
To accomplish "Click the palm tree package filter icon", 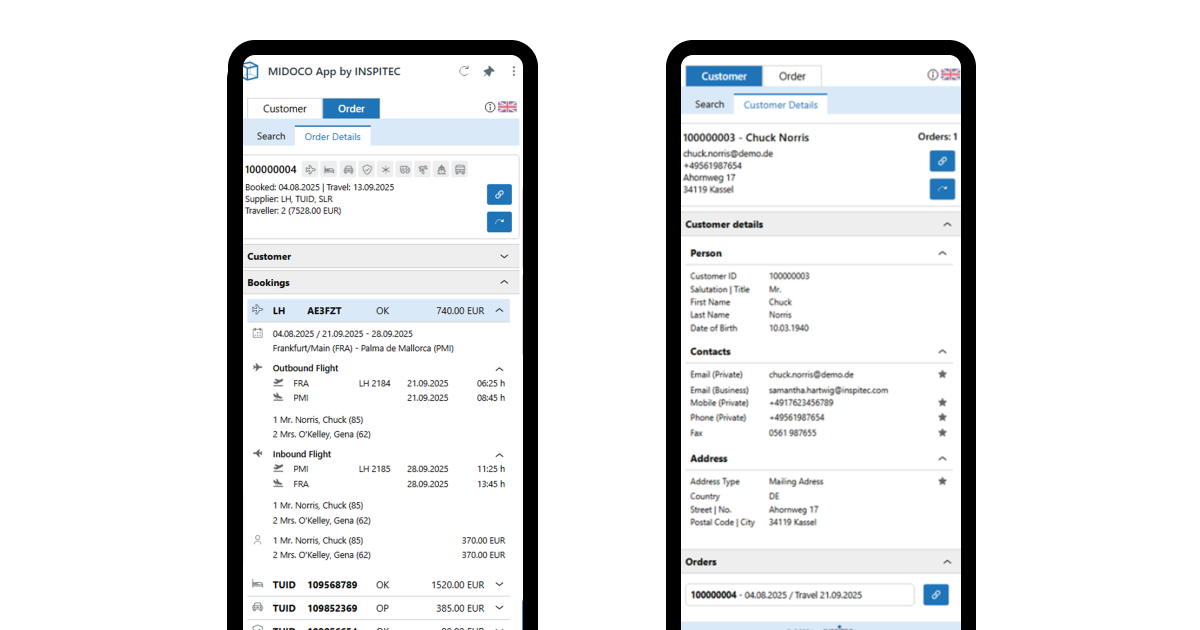I will [x=422, y=169].
